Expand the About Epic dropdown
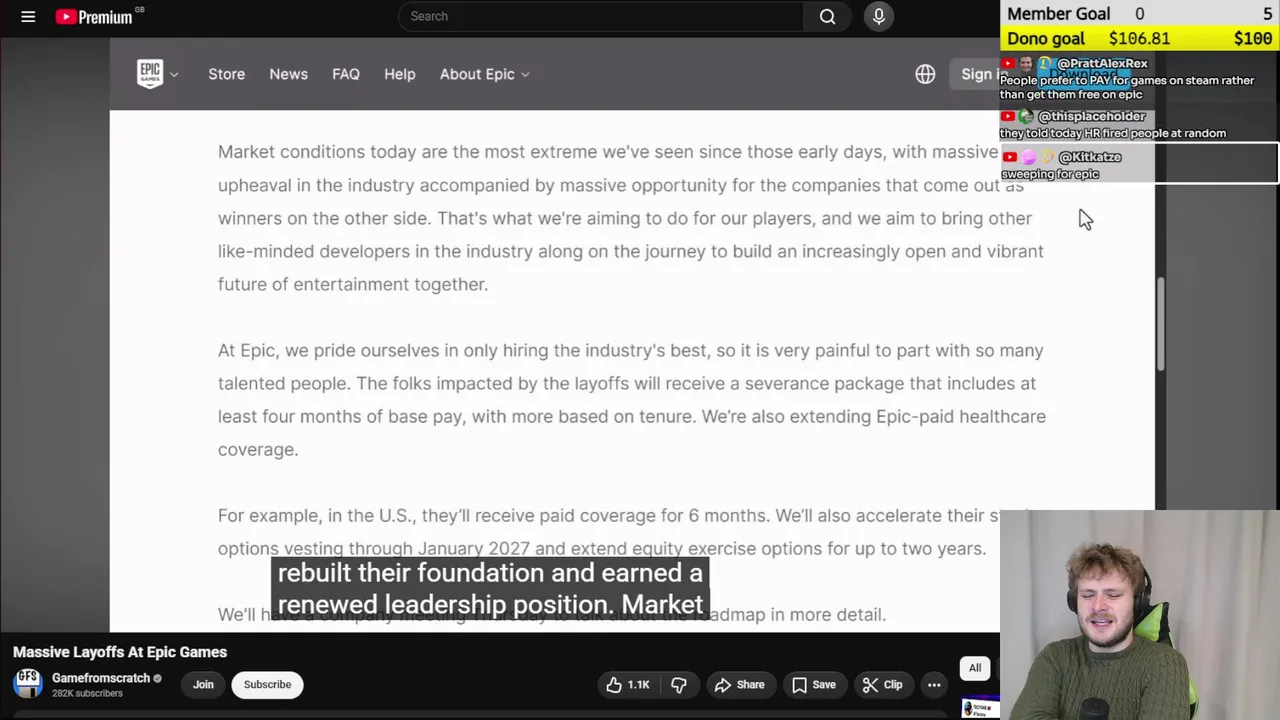1280x720 pixels. [x=484, y=74]
